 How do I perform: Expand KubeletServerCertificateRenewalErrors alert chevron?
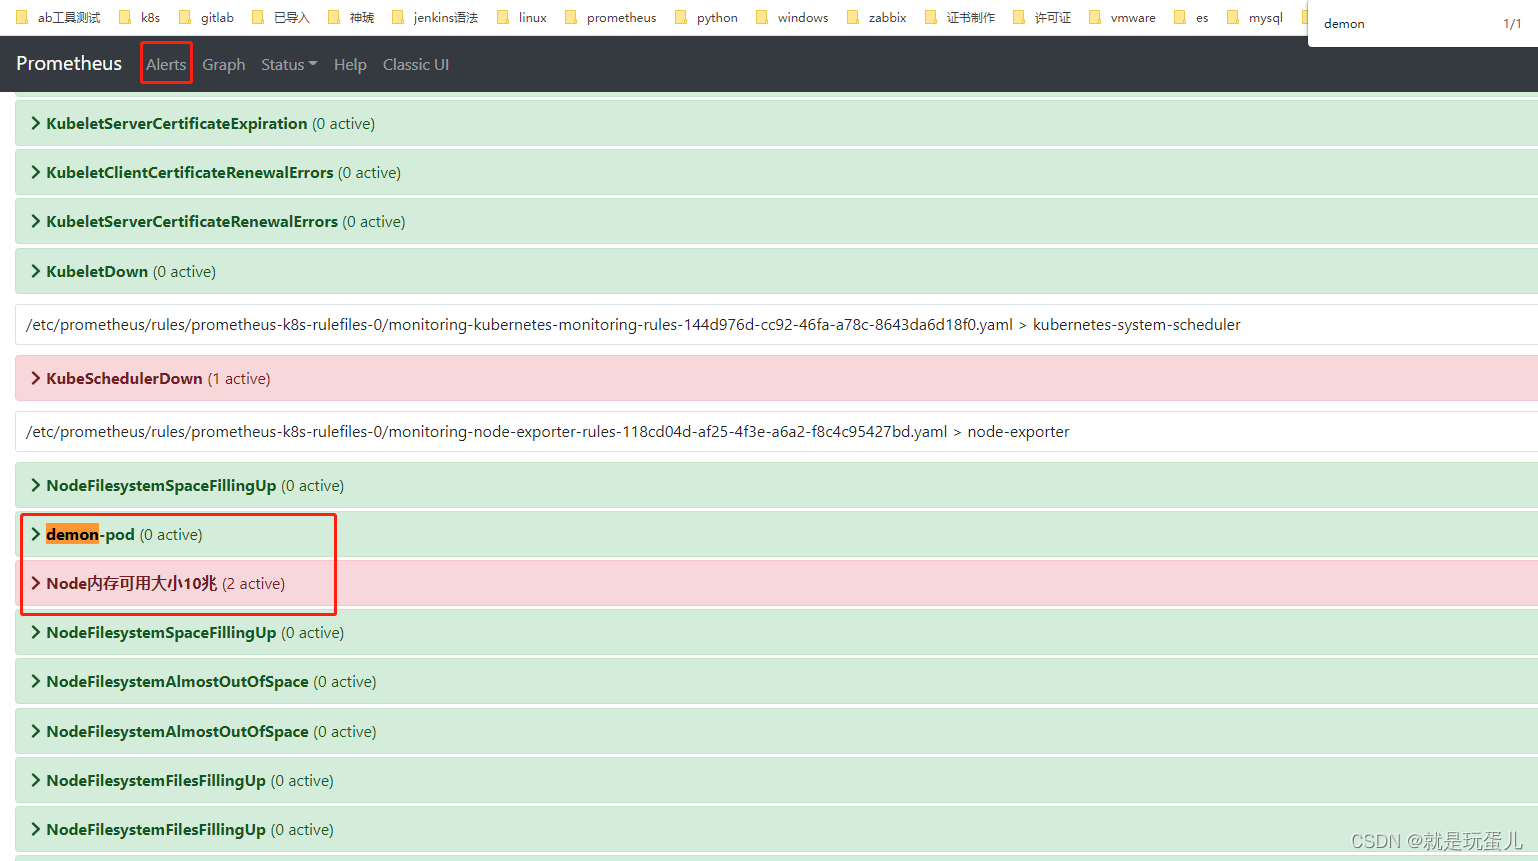[x=36, y=221]
